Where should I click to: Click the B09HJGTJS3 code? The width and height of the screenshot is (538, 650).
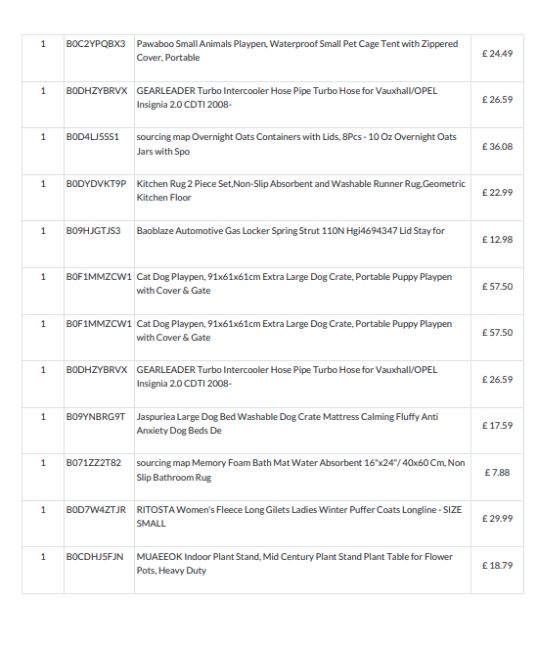(93, 231)
